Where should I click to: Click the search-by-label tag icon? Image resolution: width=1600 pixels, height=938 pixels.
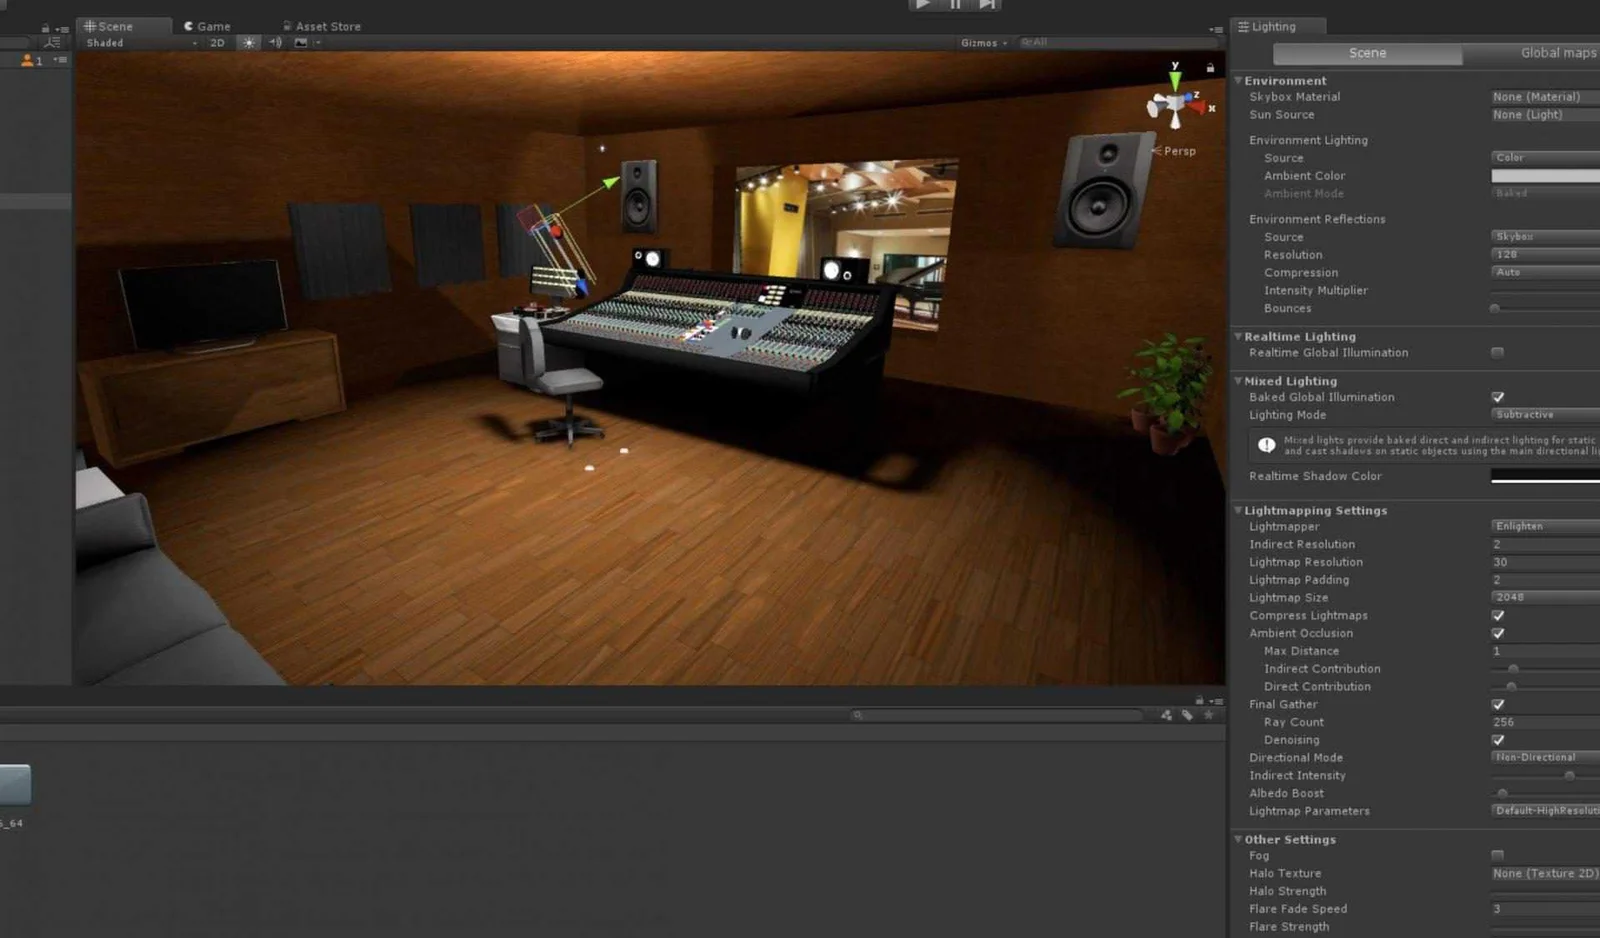coord(1187,715)
